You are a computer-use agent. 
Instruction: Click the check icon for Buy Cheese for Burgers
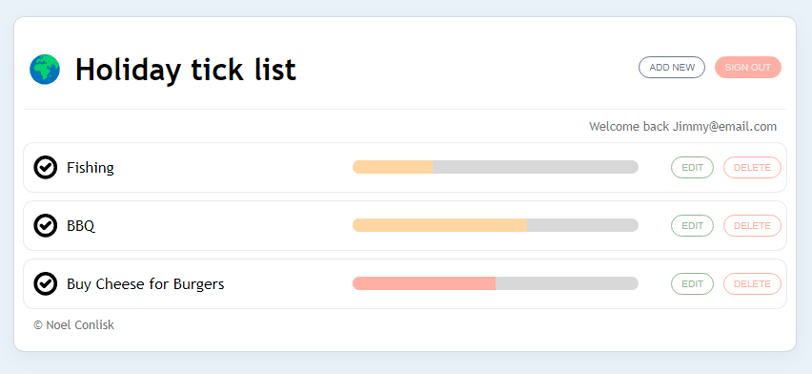(46, 284)
